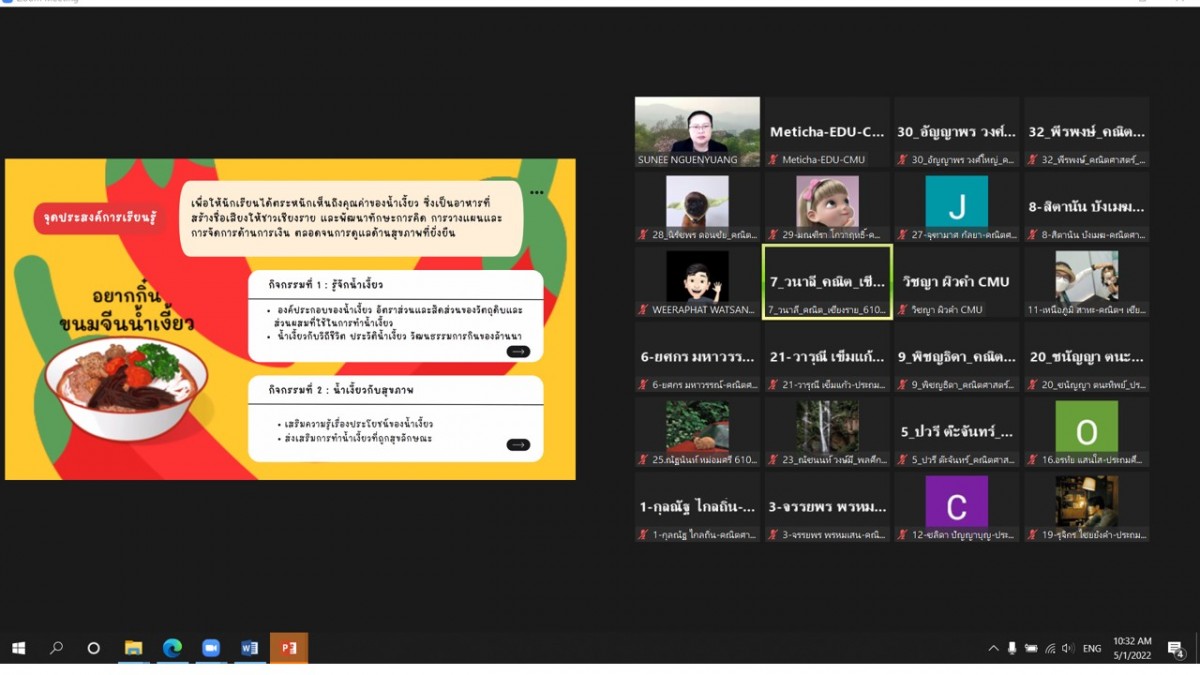Click arrow button in กิจกรรมที่ 2 card
Screen dimensions: 1200x675
click(x=518, y=444)
